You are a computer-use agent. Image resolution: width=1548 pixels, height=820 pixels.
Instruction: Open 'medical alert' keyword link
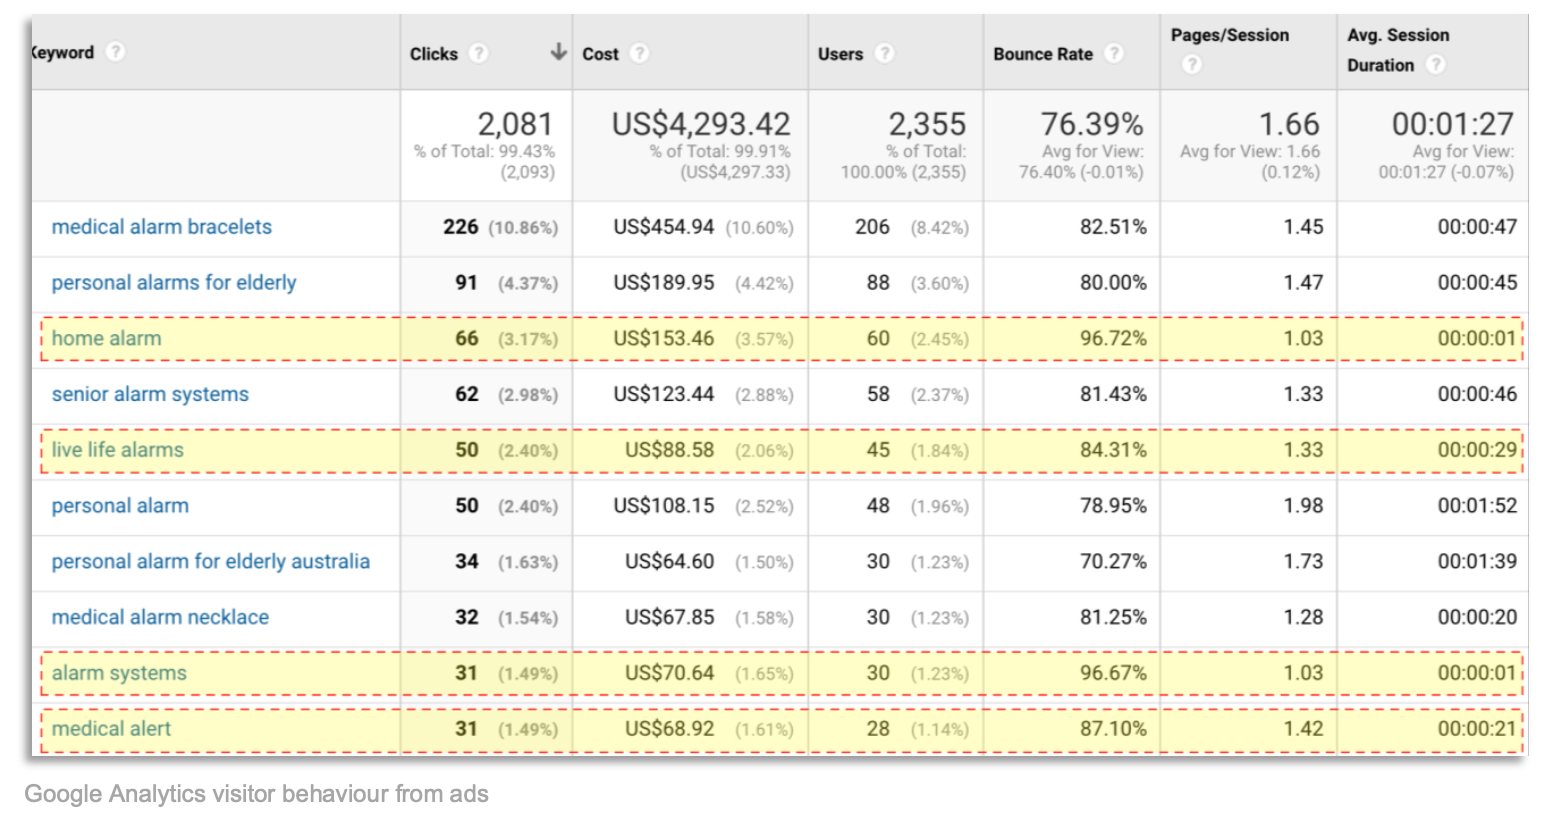coord(111,729)
